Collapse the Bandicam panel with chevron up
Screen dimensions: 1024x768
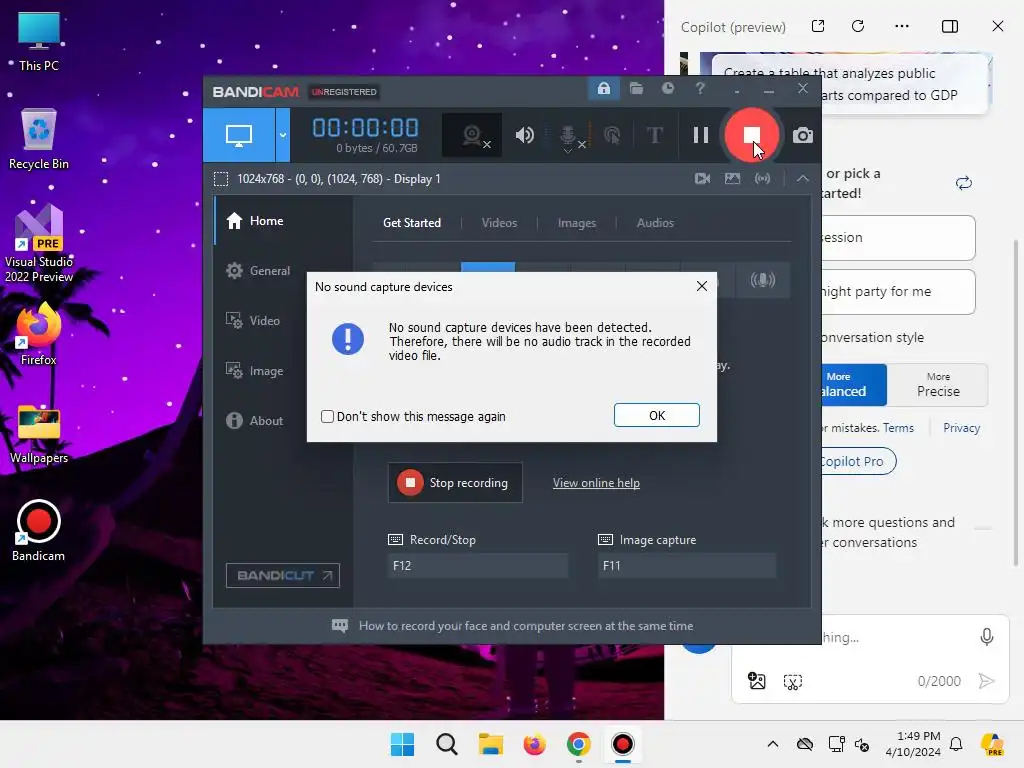pyautogui.click(x=803, y=178)
